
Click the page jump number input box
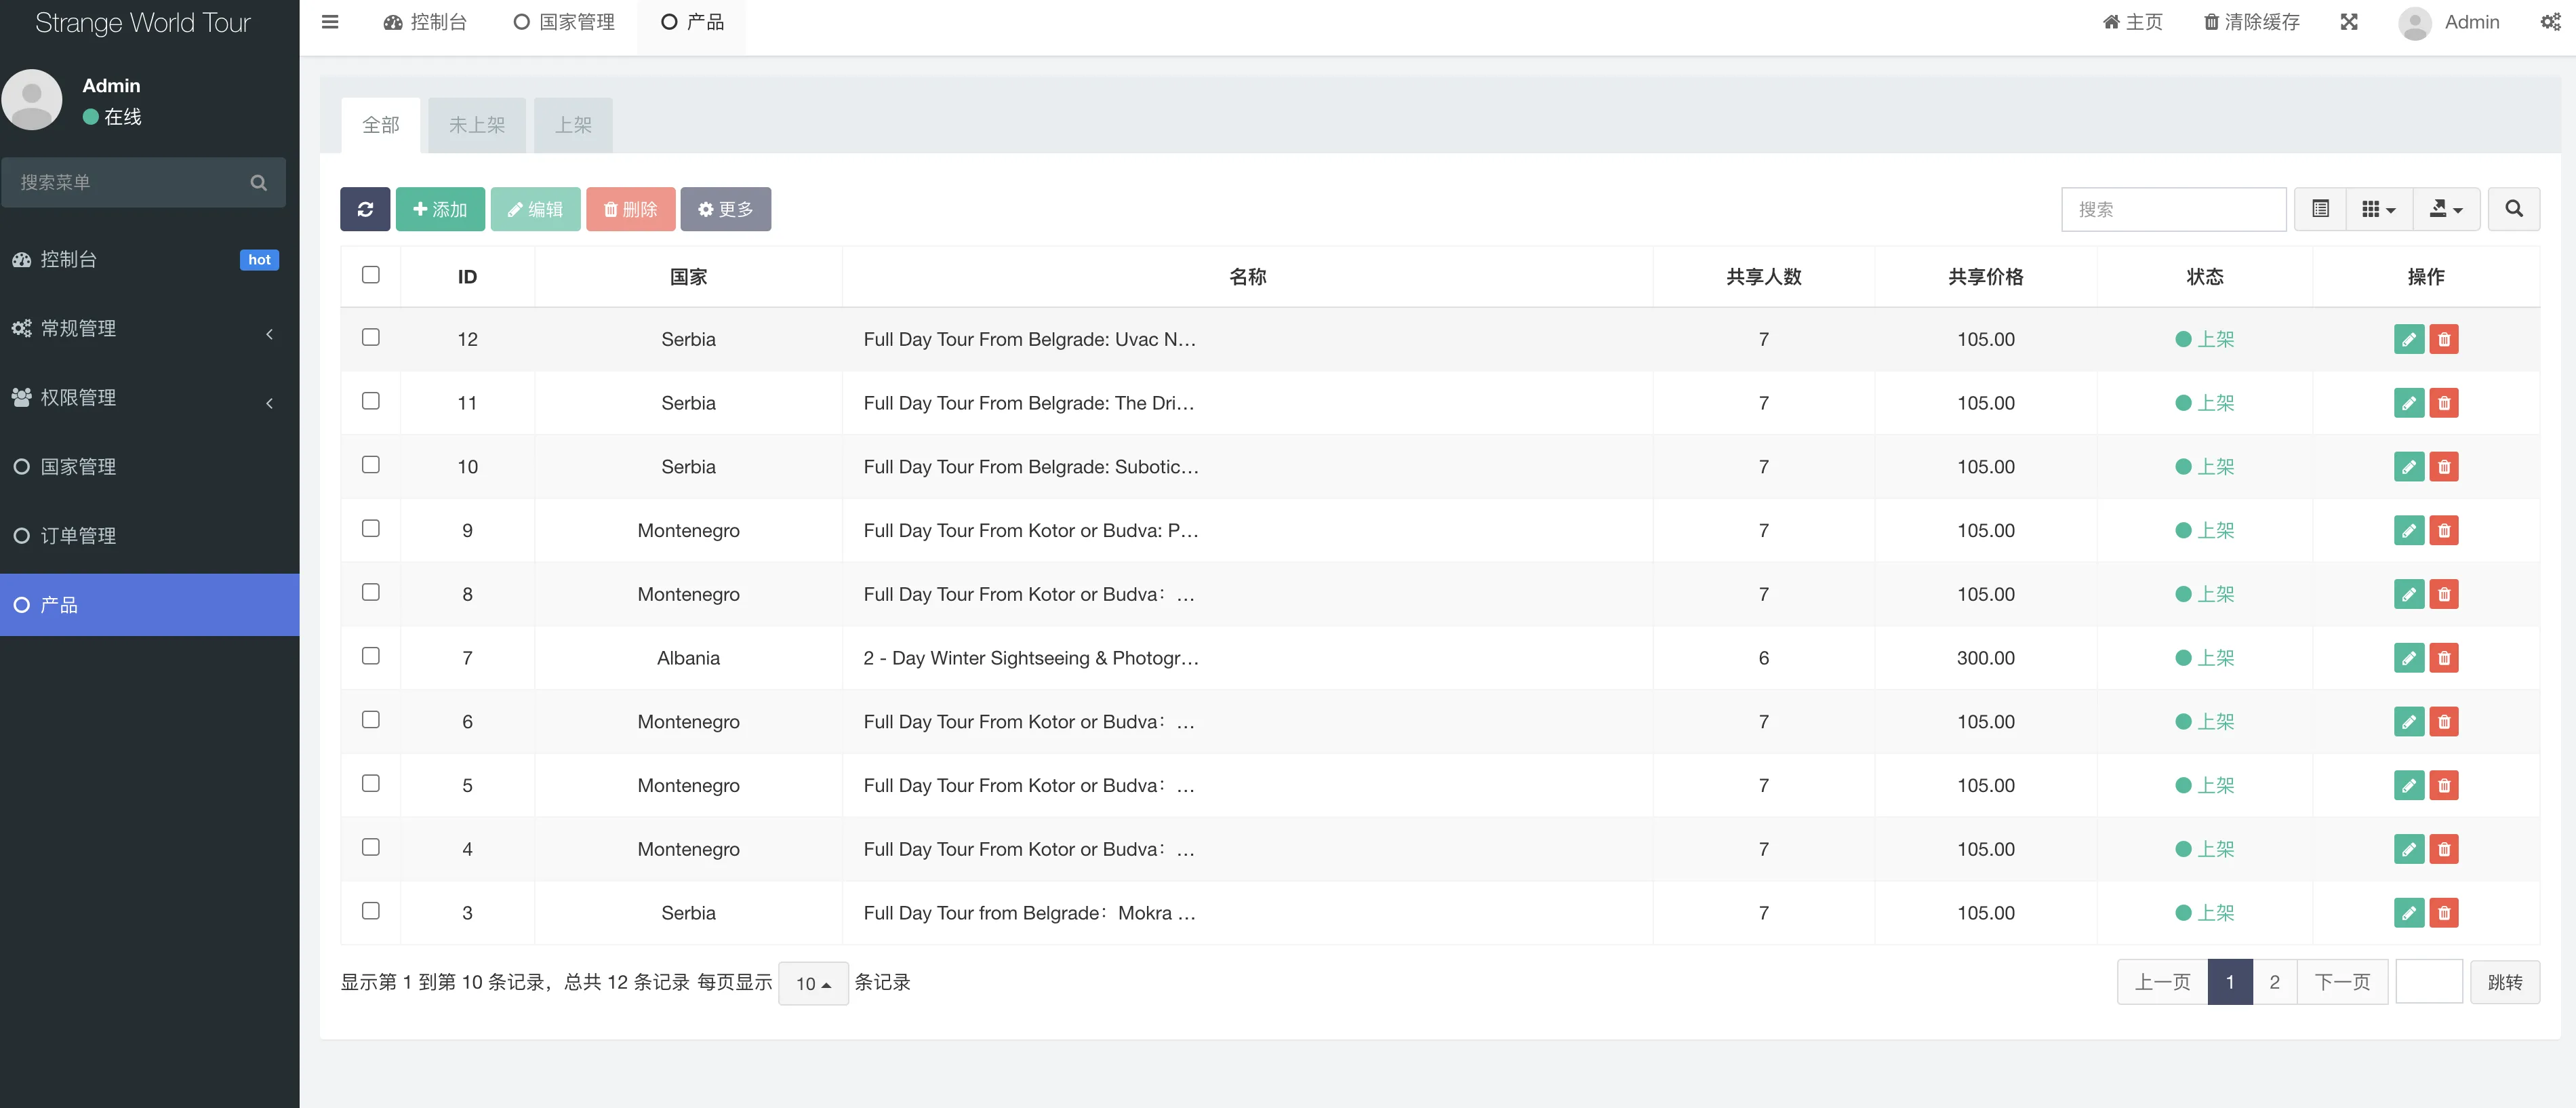[x=2429, y=982]
